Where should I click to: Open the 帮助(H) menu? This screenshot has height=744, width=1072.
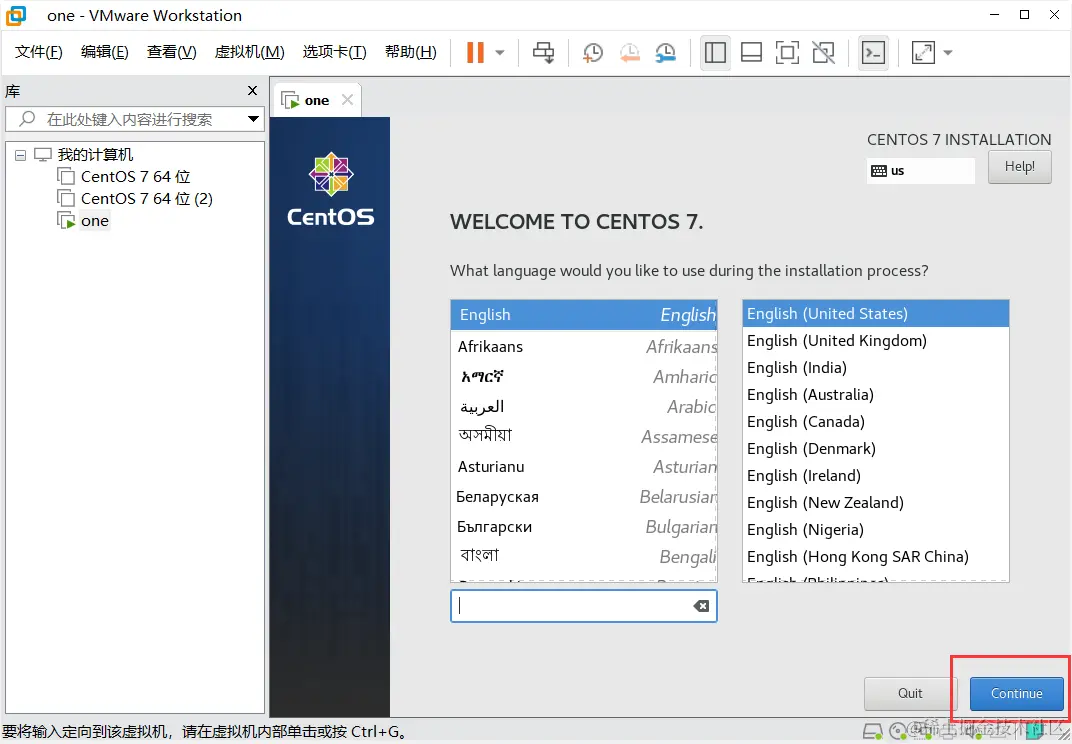[411, 52]
